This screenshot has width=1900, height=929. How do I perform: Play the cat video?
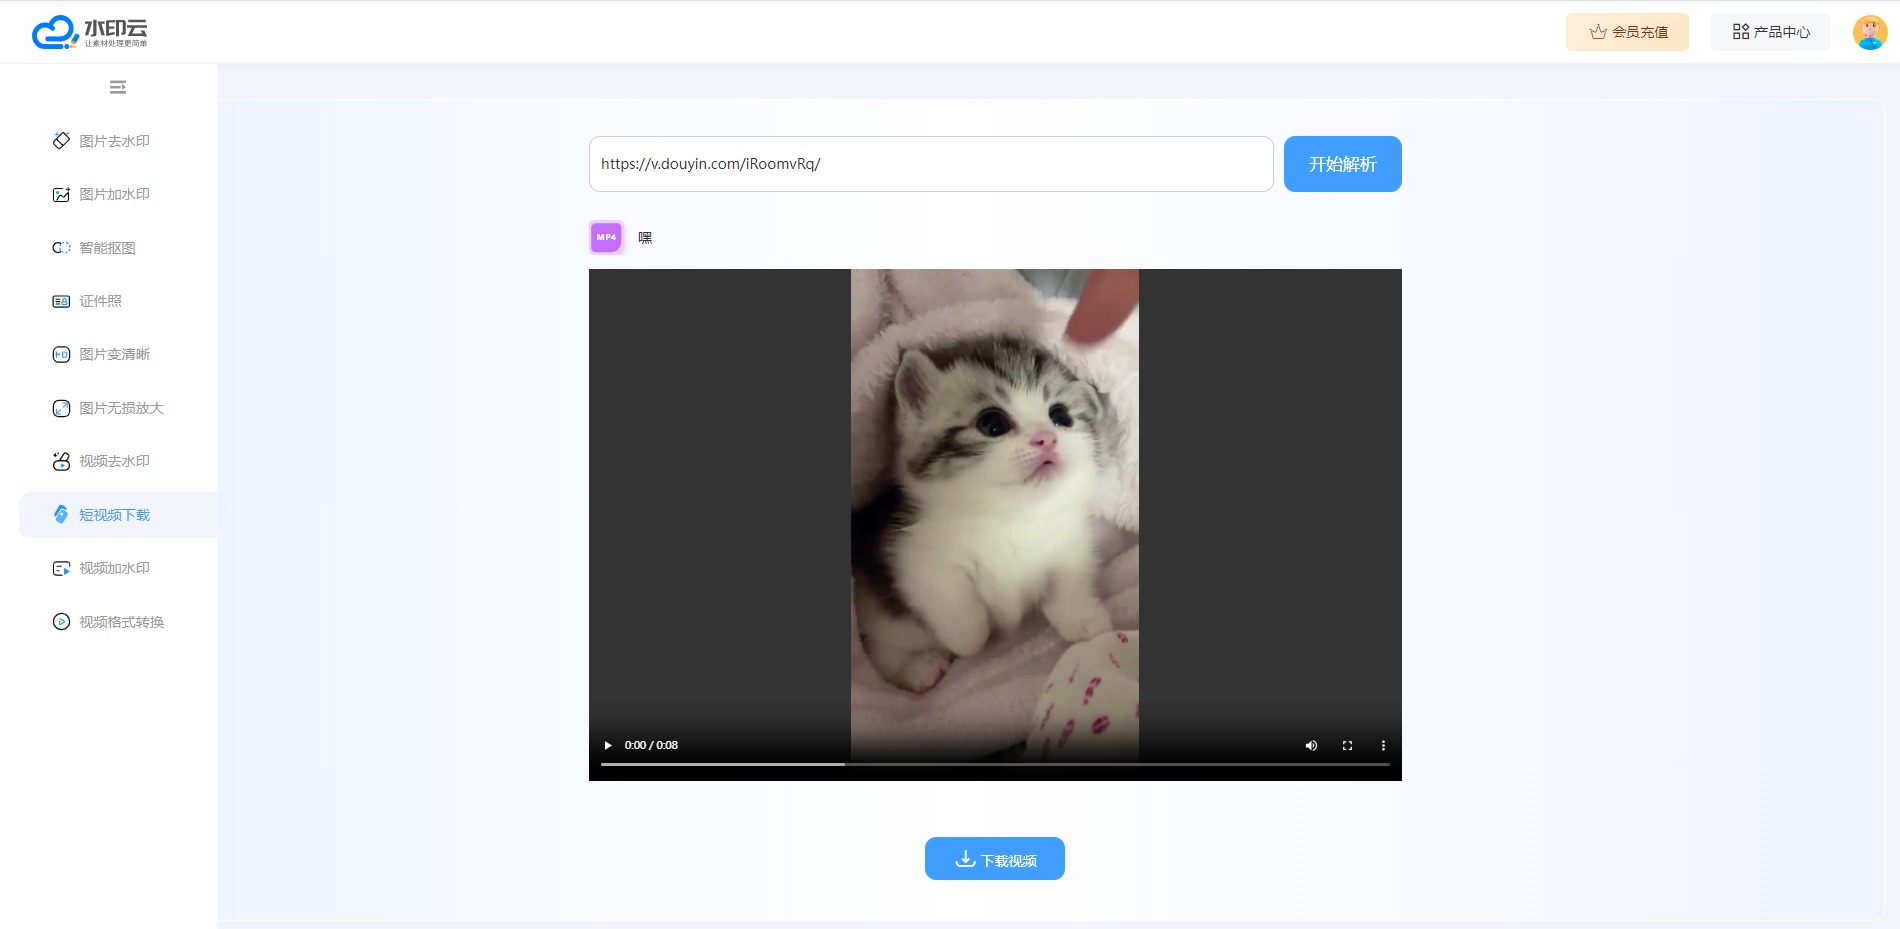pyautogui.click(x=608, y=745)
